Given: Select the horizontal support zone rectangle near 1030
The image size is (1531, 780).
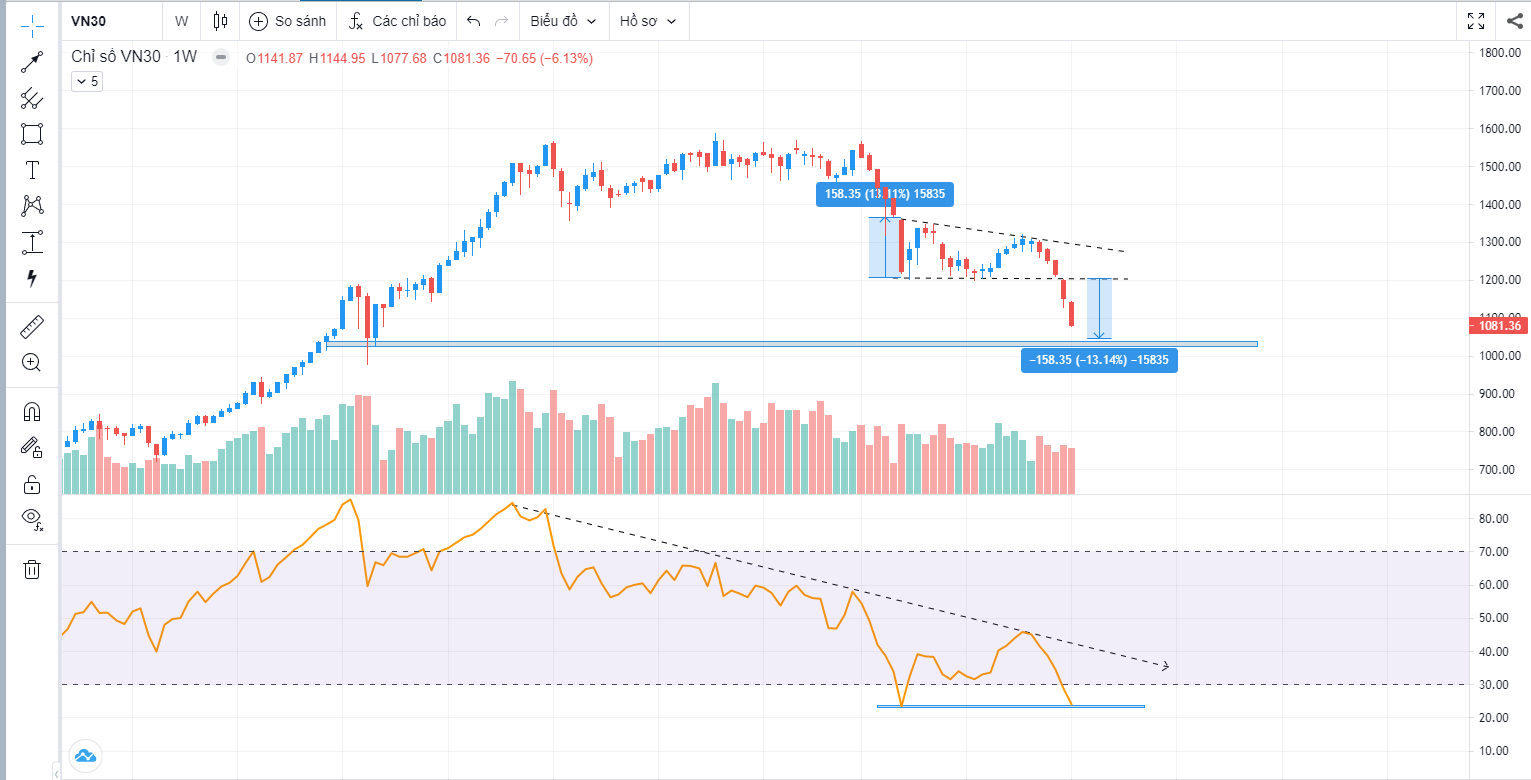Looking at the screenshot, I should (x=791, y=344).
